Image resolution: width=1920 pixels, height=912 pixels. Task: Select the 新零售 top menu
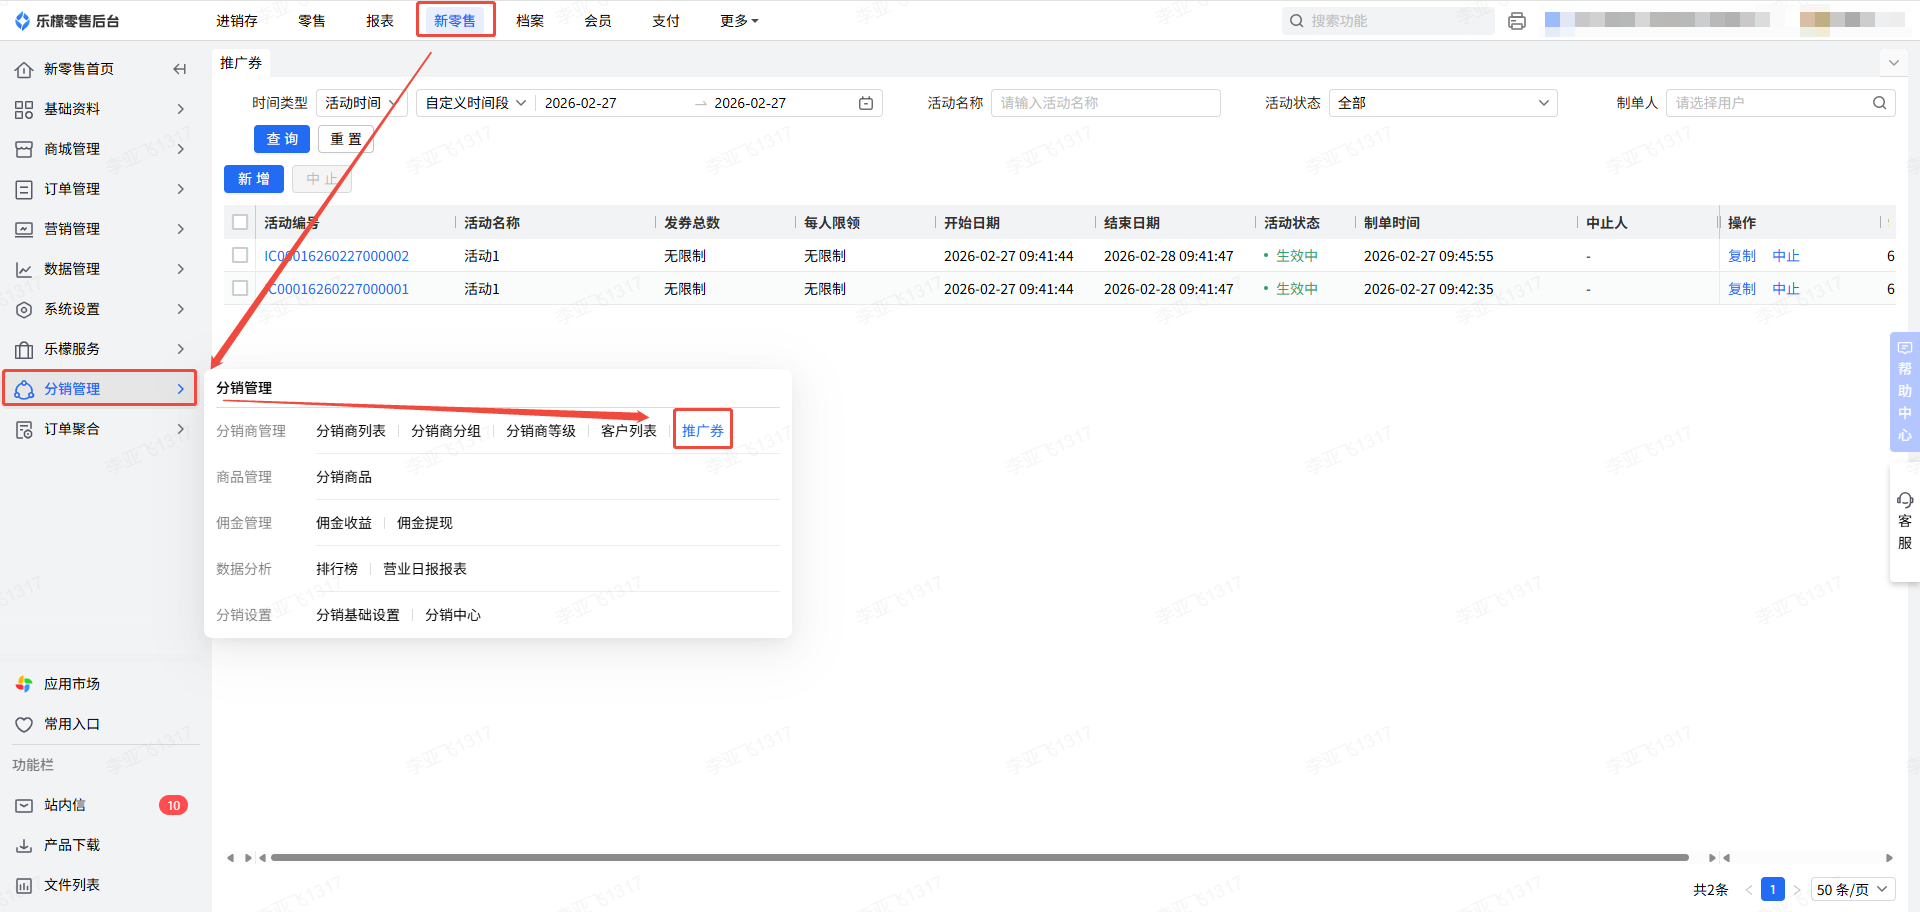[x=455, y=20]
